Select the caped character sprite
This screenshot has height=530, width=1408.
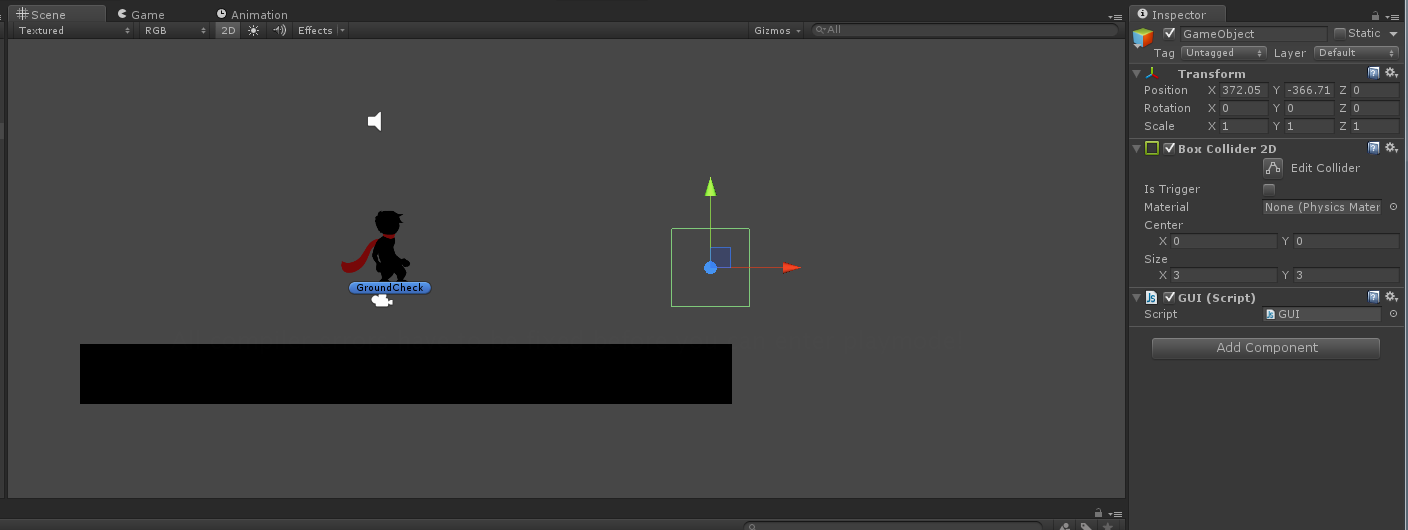[376, 246]
